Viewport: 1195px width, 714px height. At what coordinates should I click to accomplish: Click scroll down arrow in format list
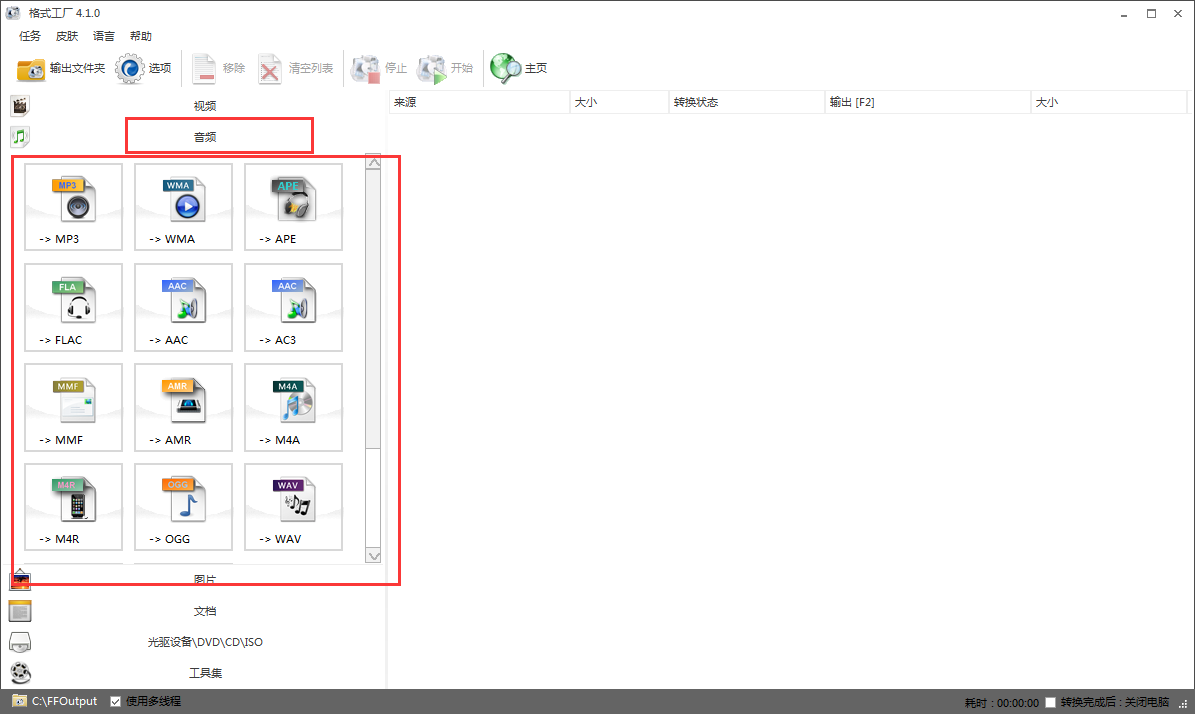373,555
